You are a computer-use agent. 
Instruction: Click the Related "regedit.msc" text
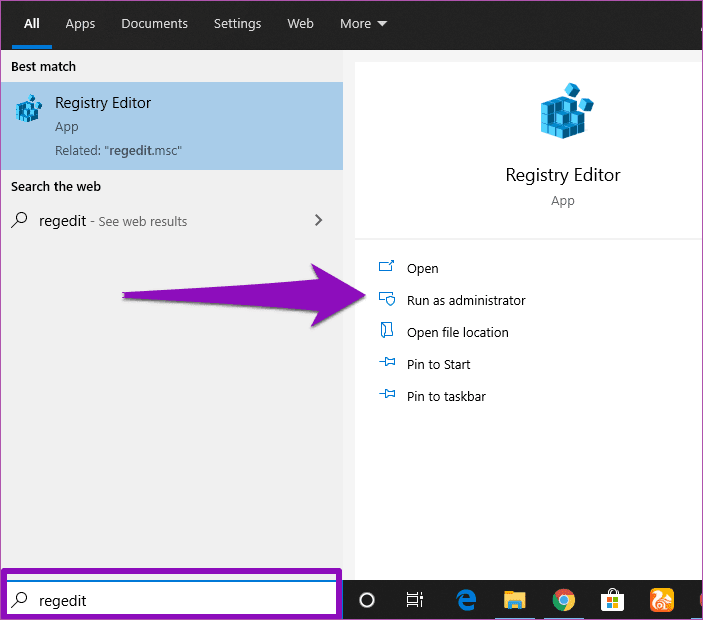[x=118, y=151]
